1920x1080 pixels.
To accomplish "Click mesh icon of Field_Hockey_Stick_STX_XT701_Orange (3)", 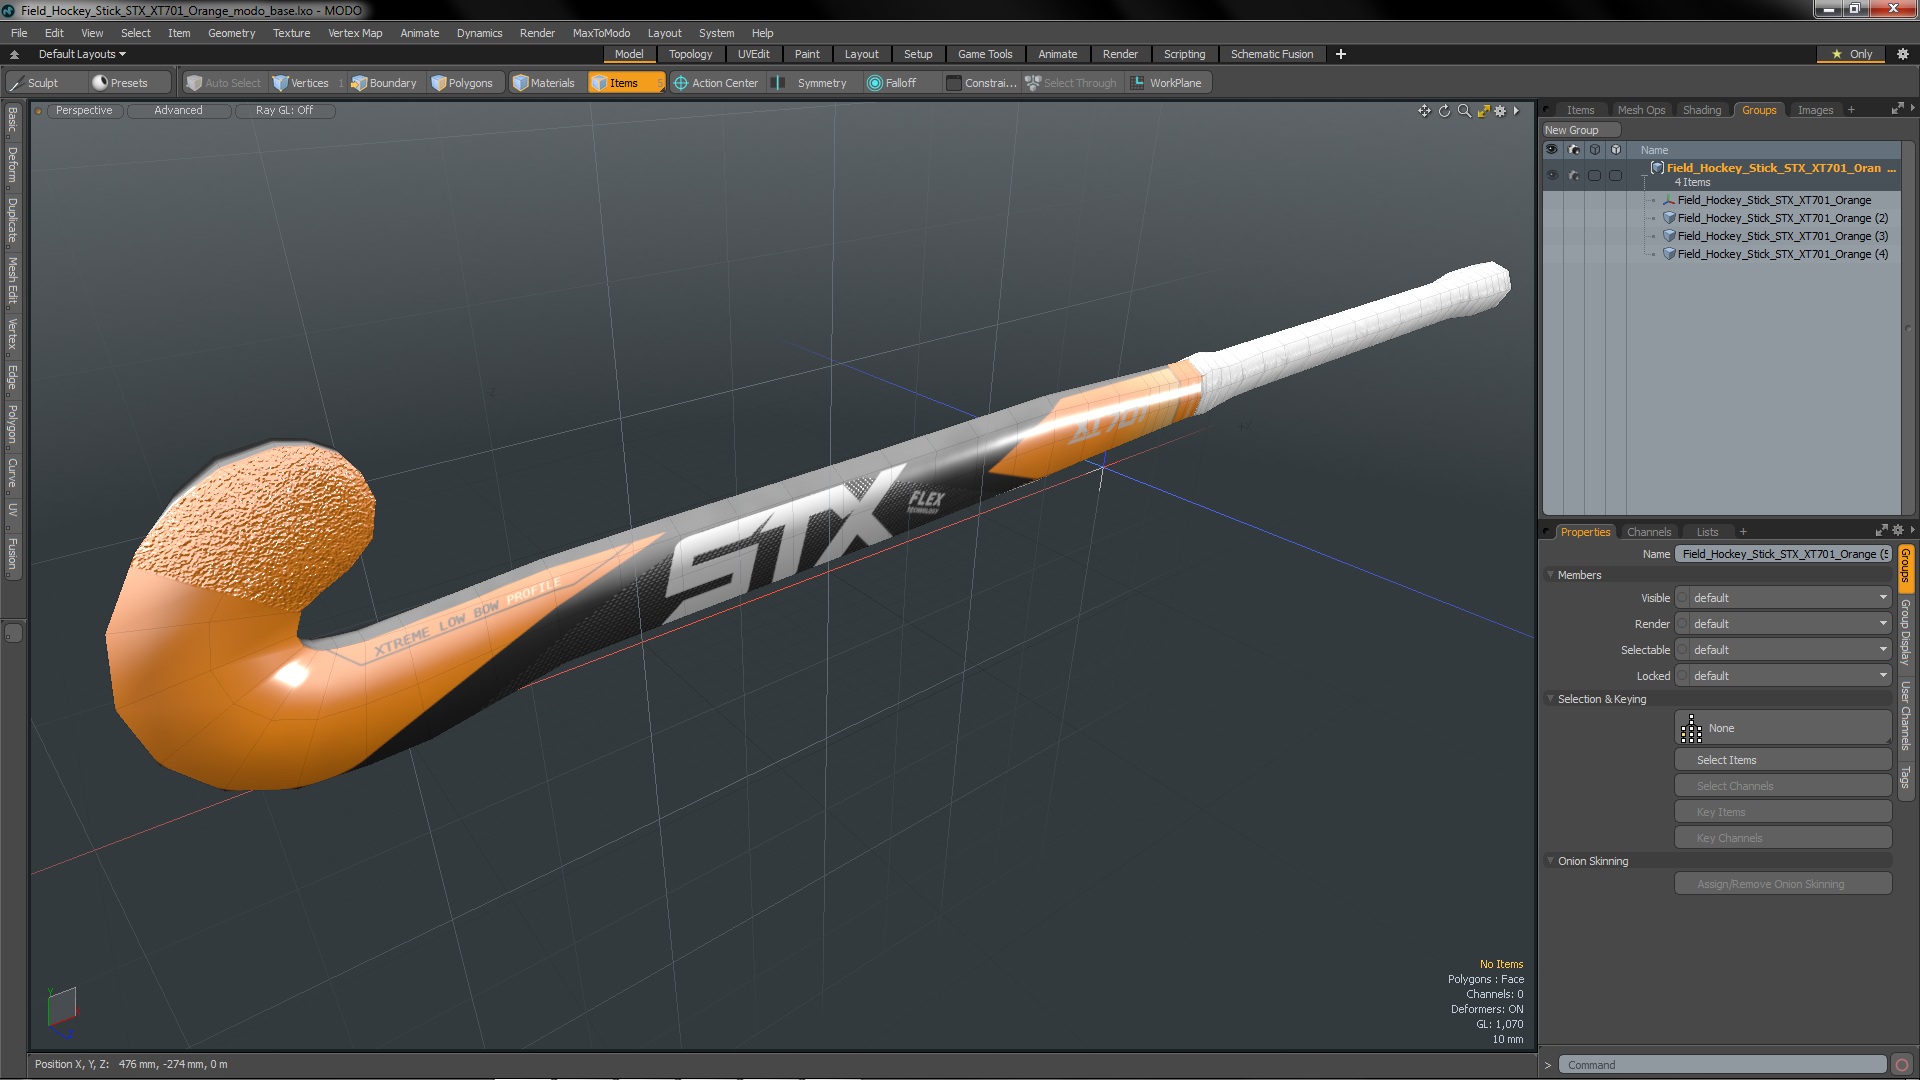I will point(1669,236).
